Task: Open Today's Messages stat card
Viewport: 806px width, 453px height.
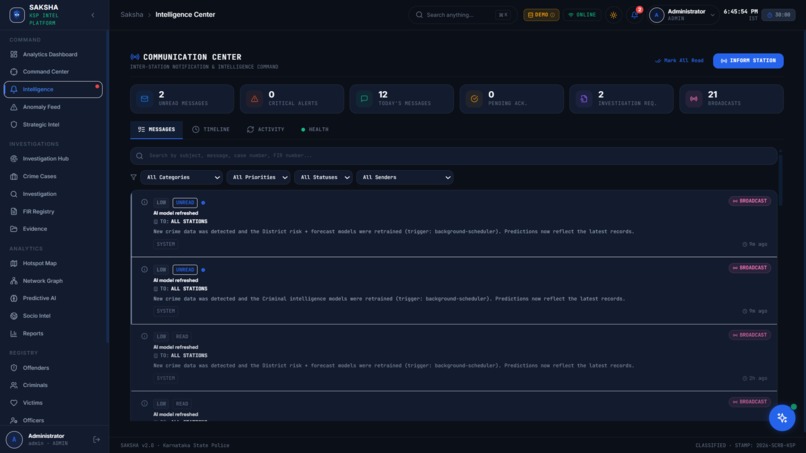Action: 401,99
